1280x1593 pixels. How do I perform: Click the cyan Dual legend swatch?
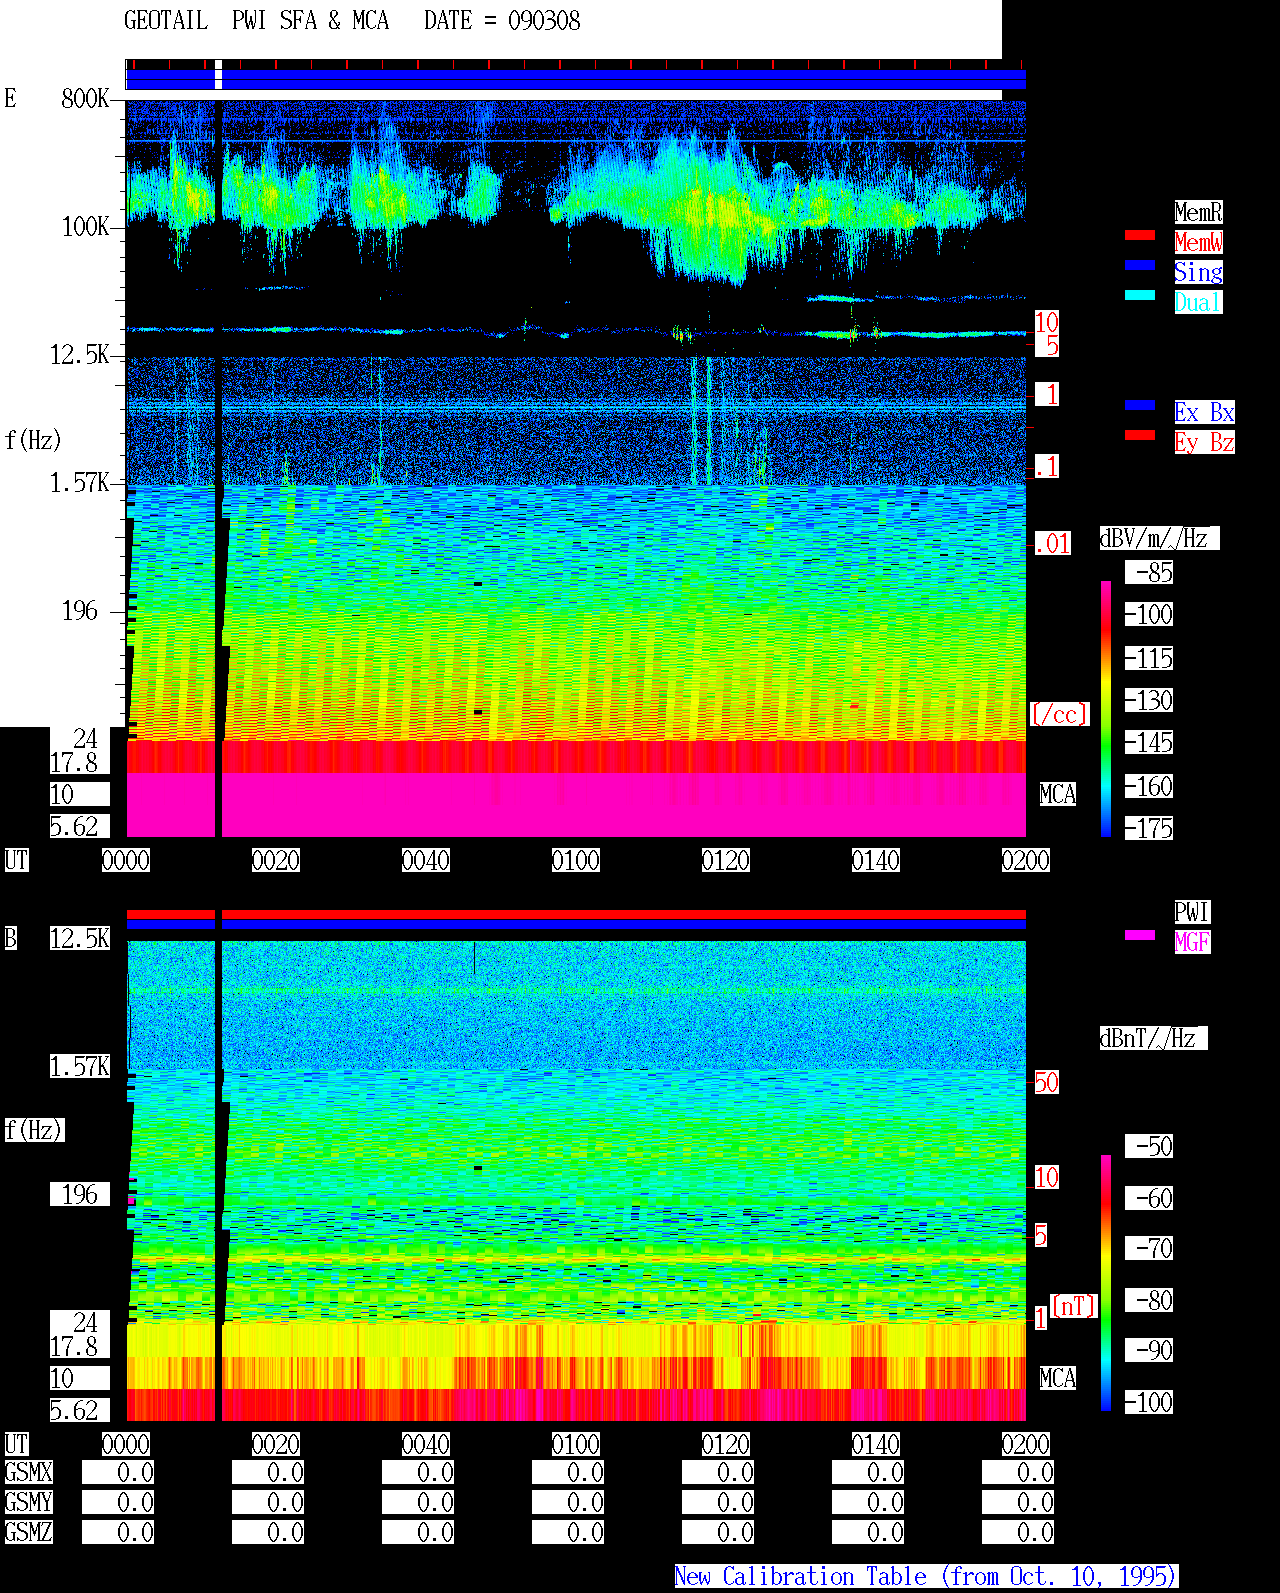1140,295
